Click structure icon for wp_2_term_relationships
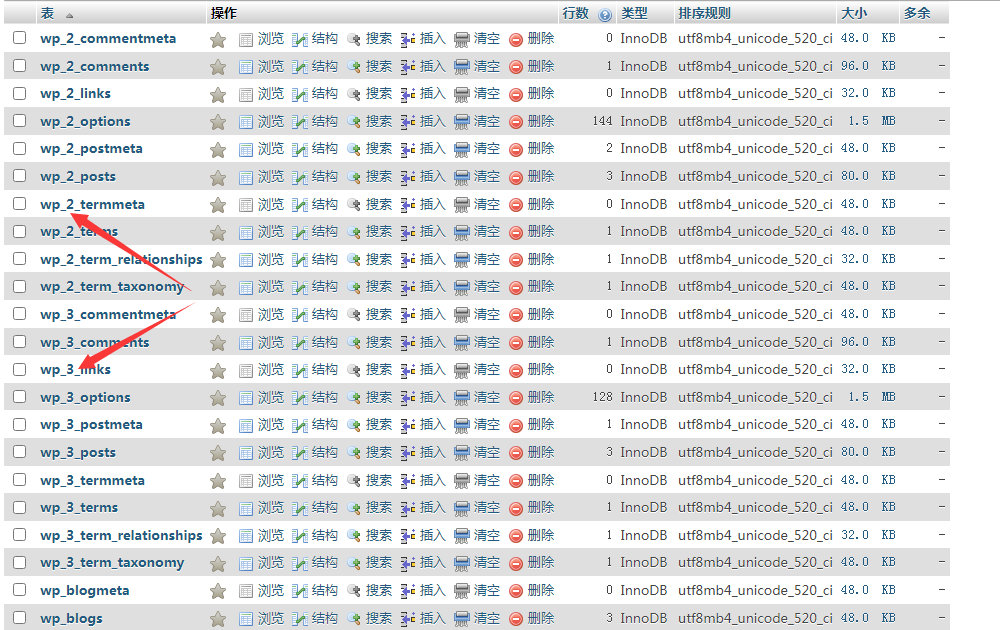1000x630 pixels. [x=300, y=260]
